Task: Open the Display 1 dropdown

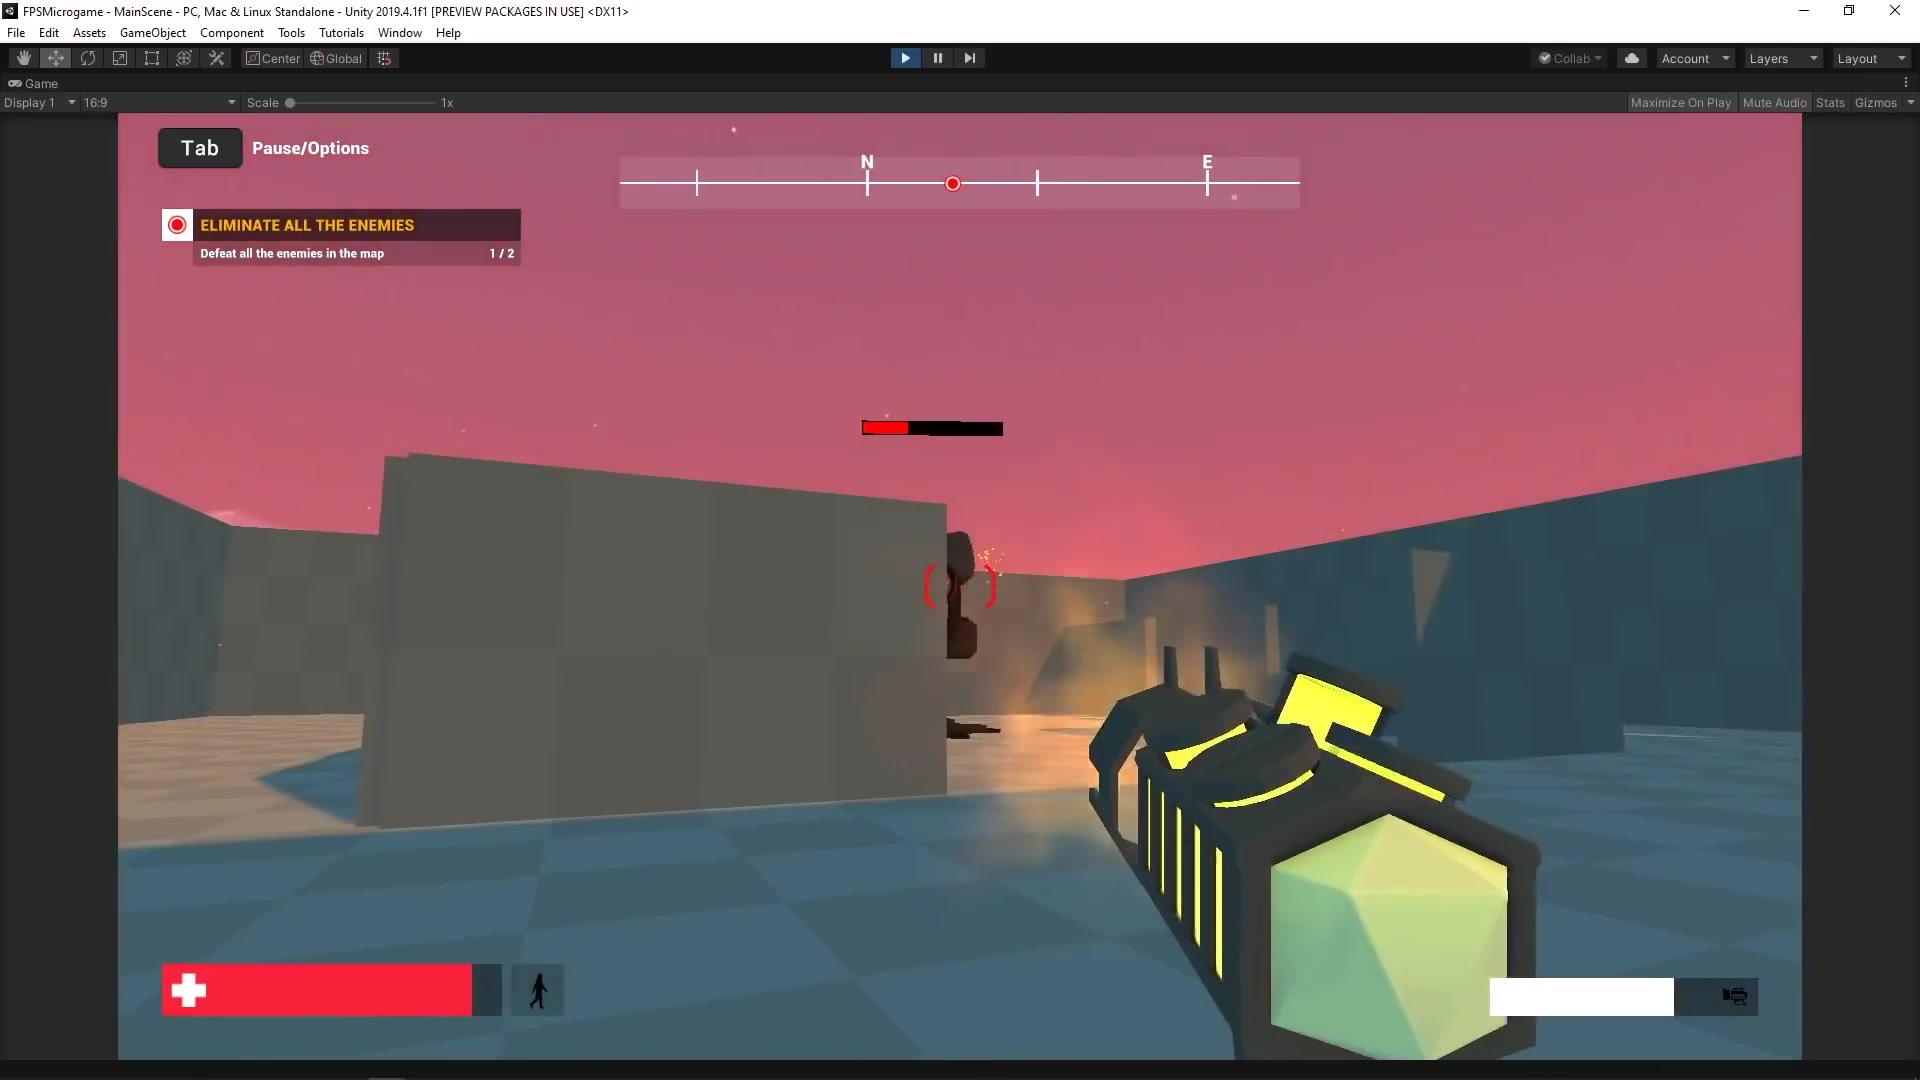Action: click(x=40, y=102)
